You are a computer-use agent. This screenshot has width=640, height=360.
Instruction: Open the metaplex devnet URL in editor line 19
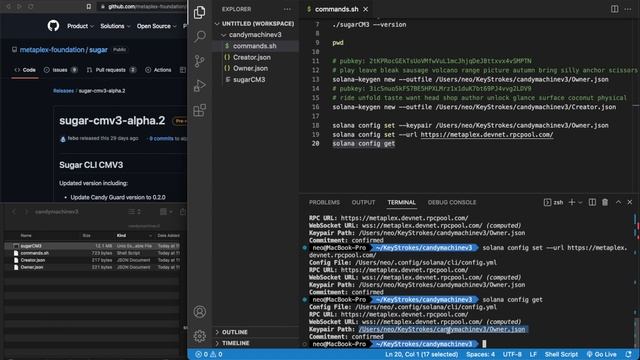point(487,135)
